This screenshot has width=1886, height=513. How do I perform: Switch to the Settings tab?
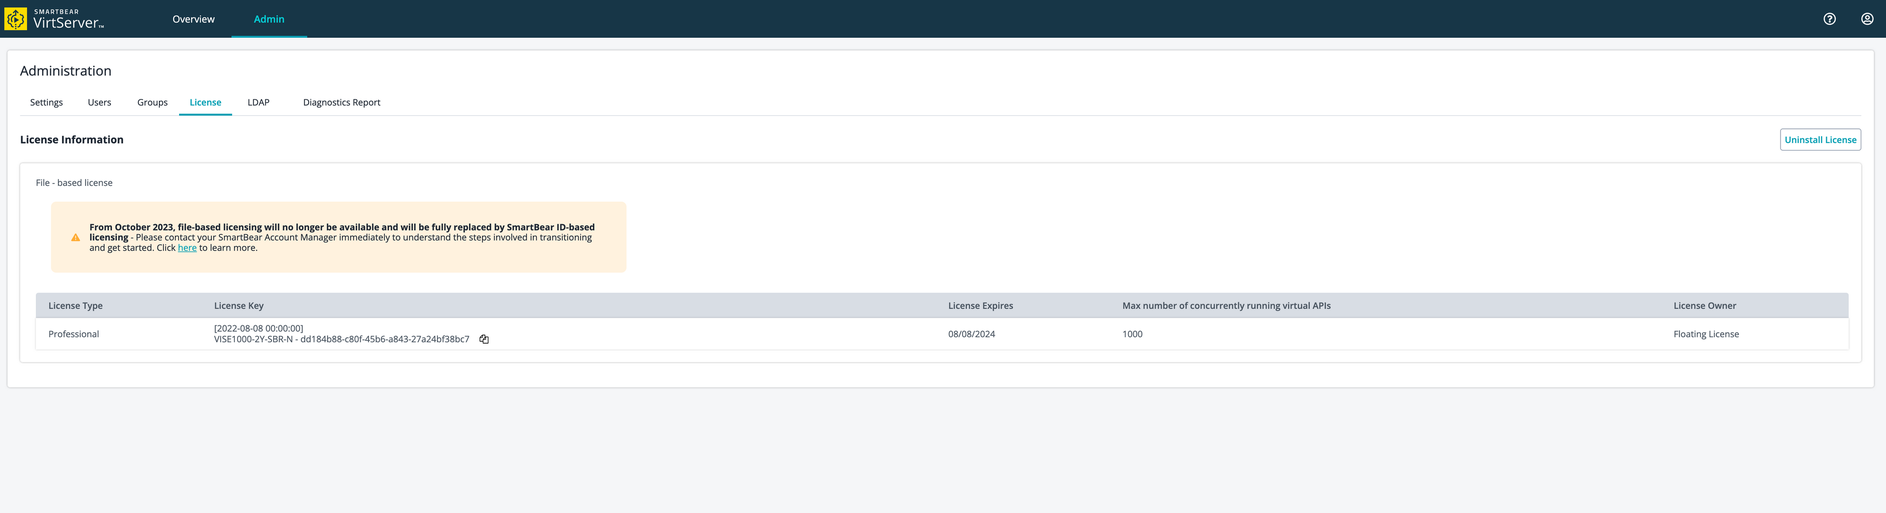[46, 103]
